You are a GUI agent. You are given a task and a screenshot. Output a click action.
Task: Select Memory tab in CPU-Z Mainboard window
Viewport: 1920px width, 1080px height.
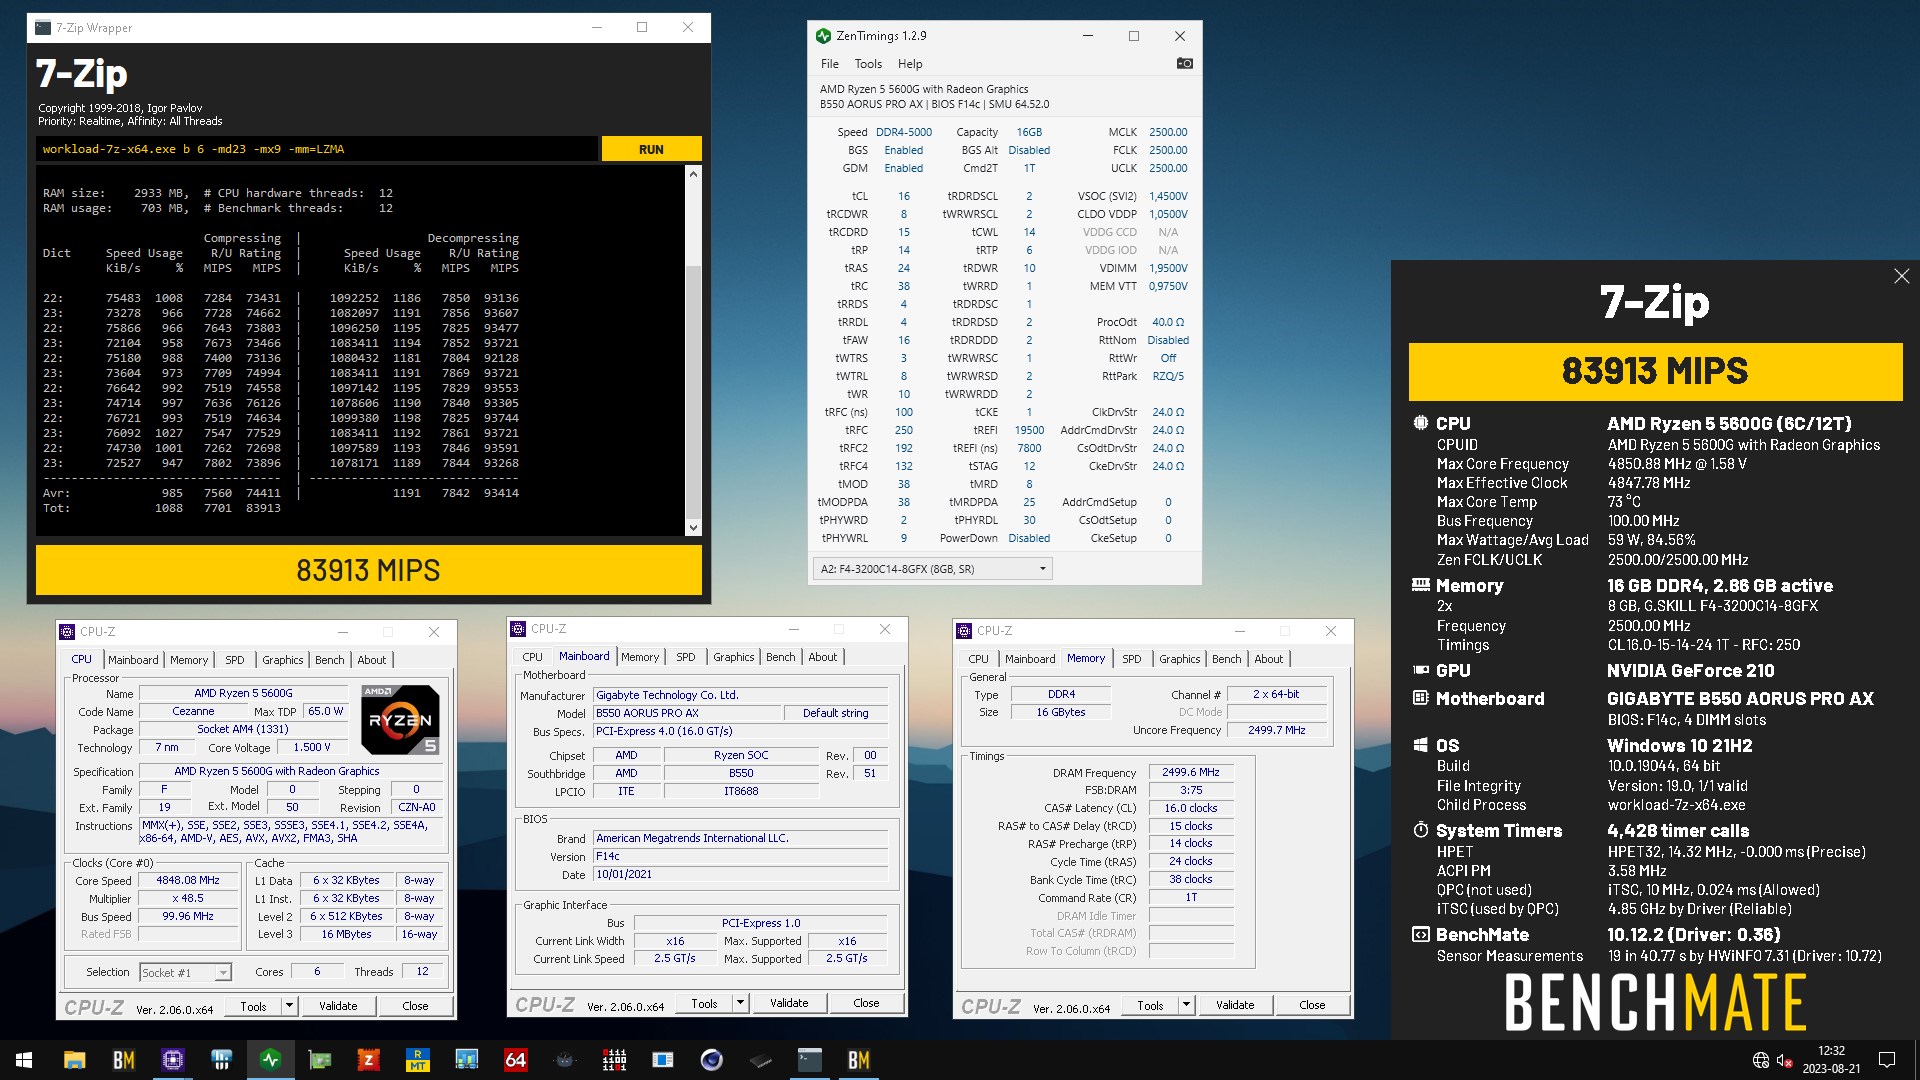click(640, 657)
